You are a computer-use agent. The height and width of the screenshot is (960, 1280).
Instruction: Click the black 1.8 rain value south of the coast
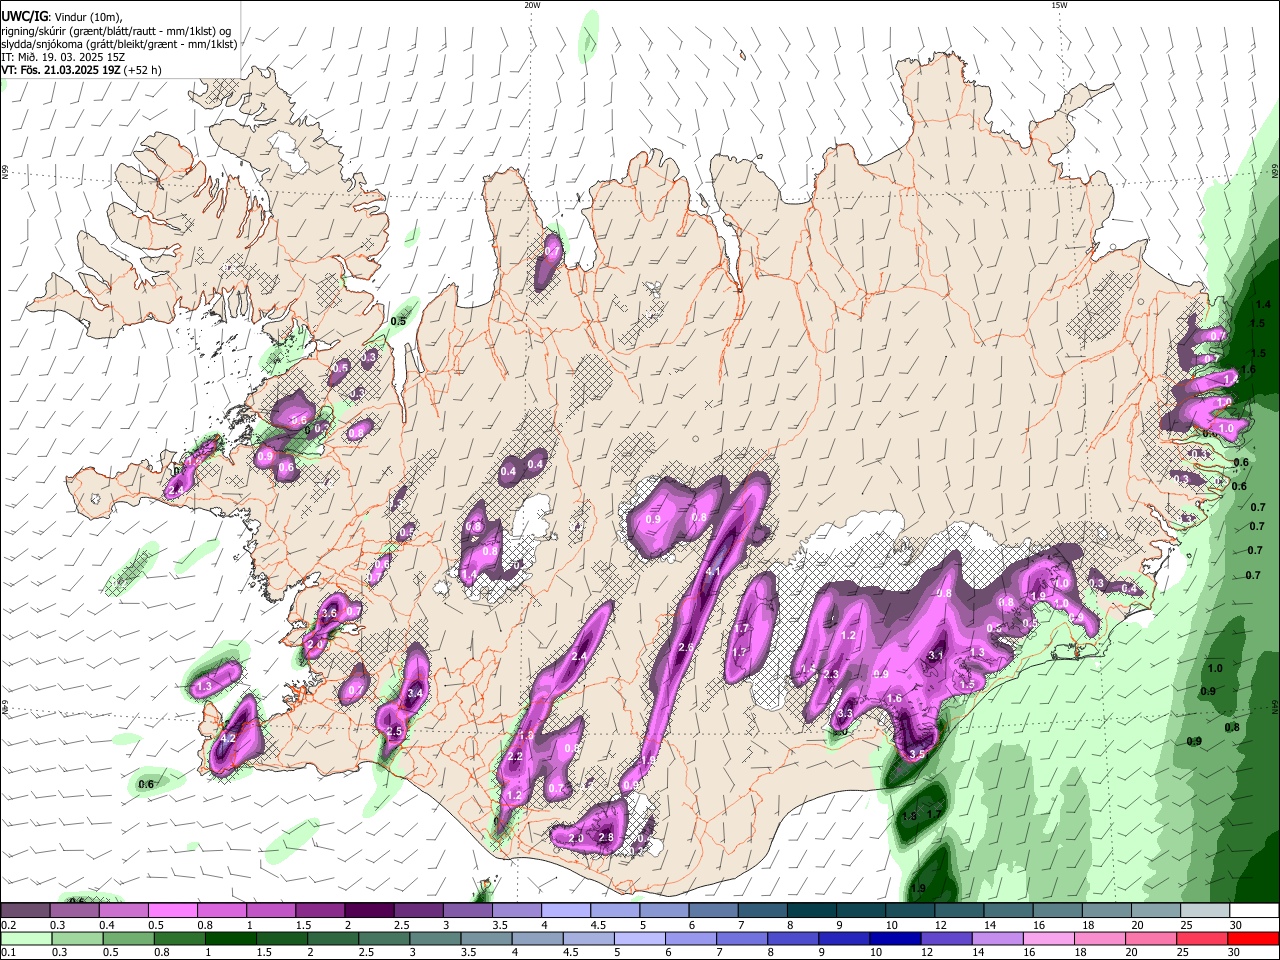pyautogui.click(x=909, y=816)
